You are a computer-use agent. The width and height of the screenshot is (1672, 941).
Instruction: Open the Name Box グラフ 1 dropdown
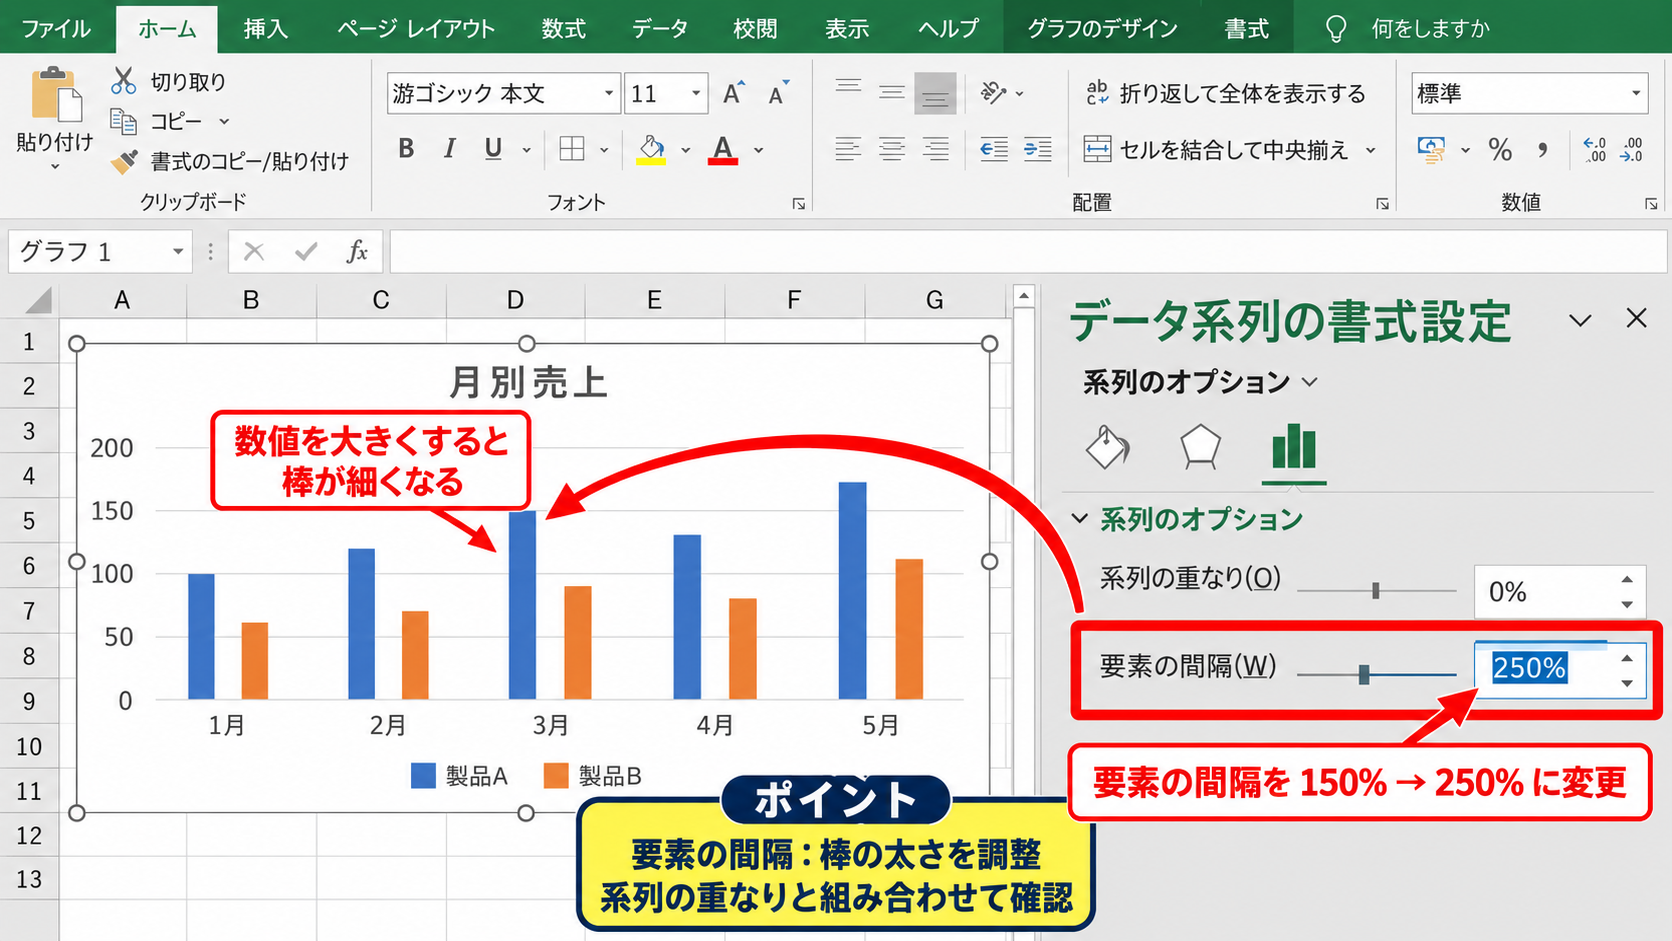point(177,251)
